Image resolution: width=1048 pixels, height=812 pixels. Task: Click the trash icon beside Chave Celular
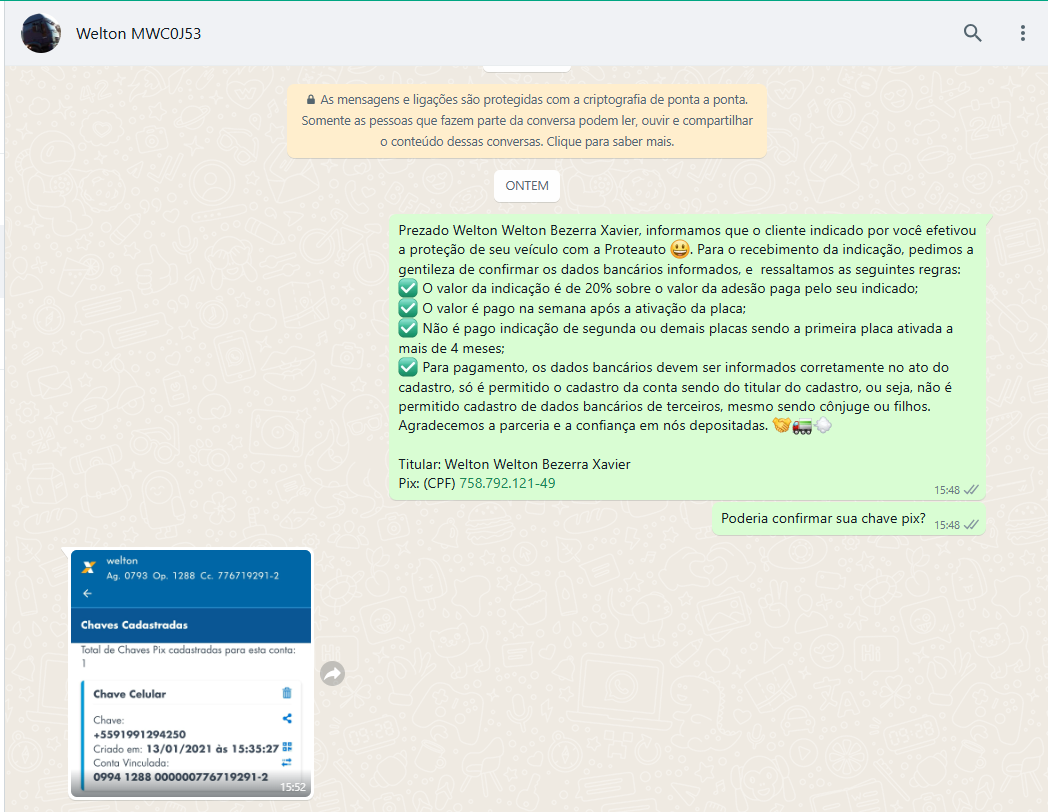coord(287,693)
